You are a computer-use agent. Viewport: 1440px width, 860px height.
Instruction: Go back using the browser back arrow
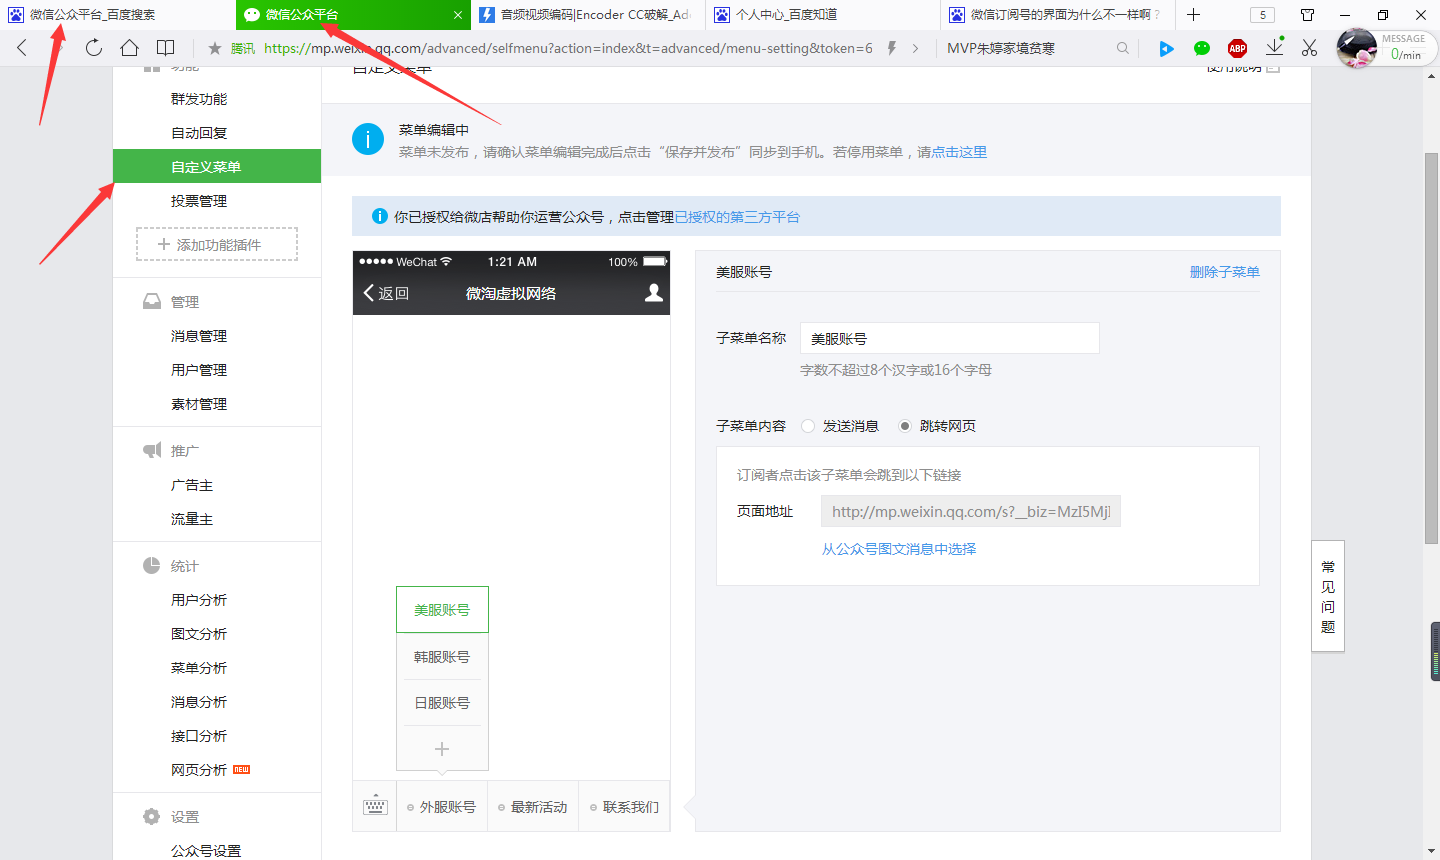(22, 47)
